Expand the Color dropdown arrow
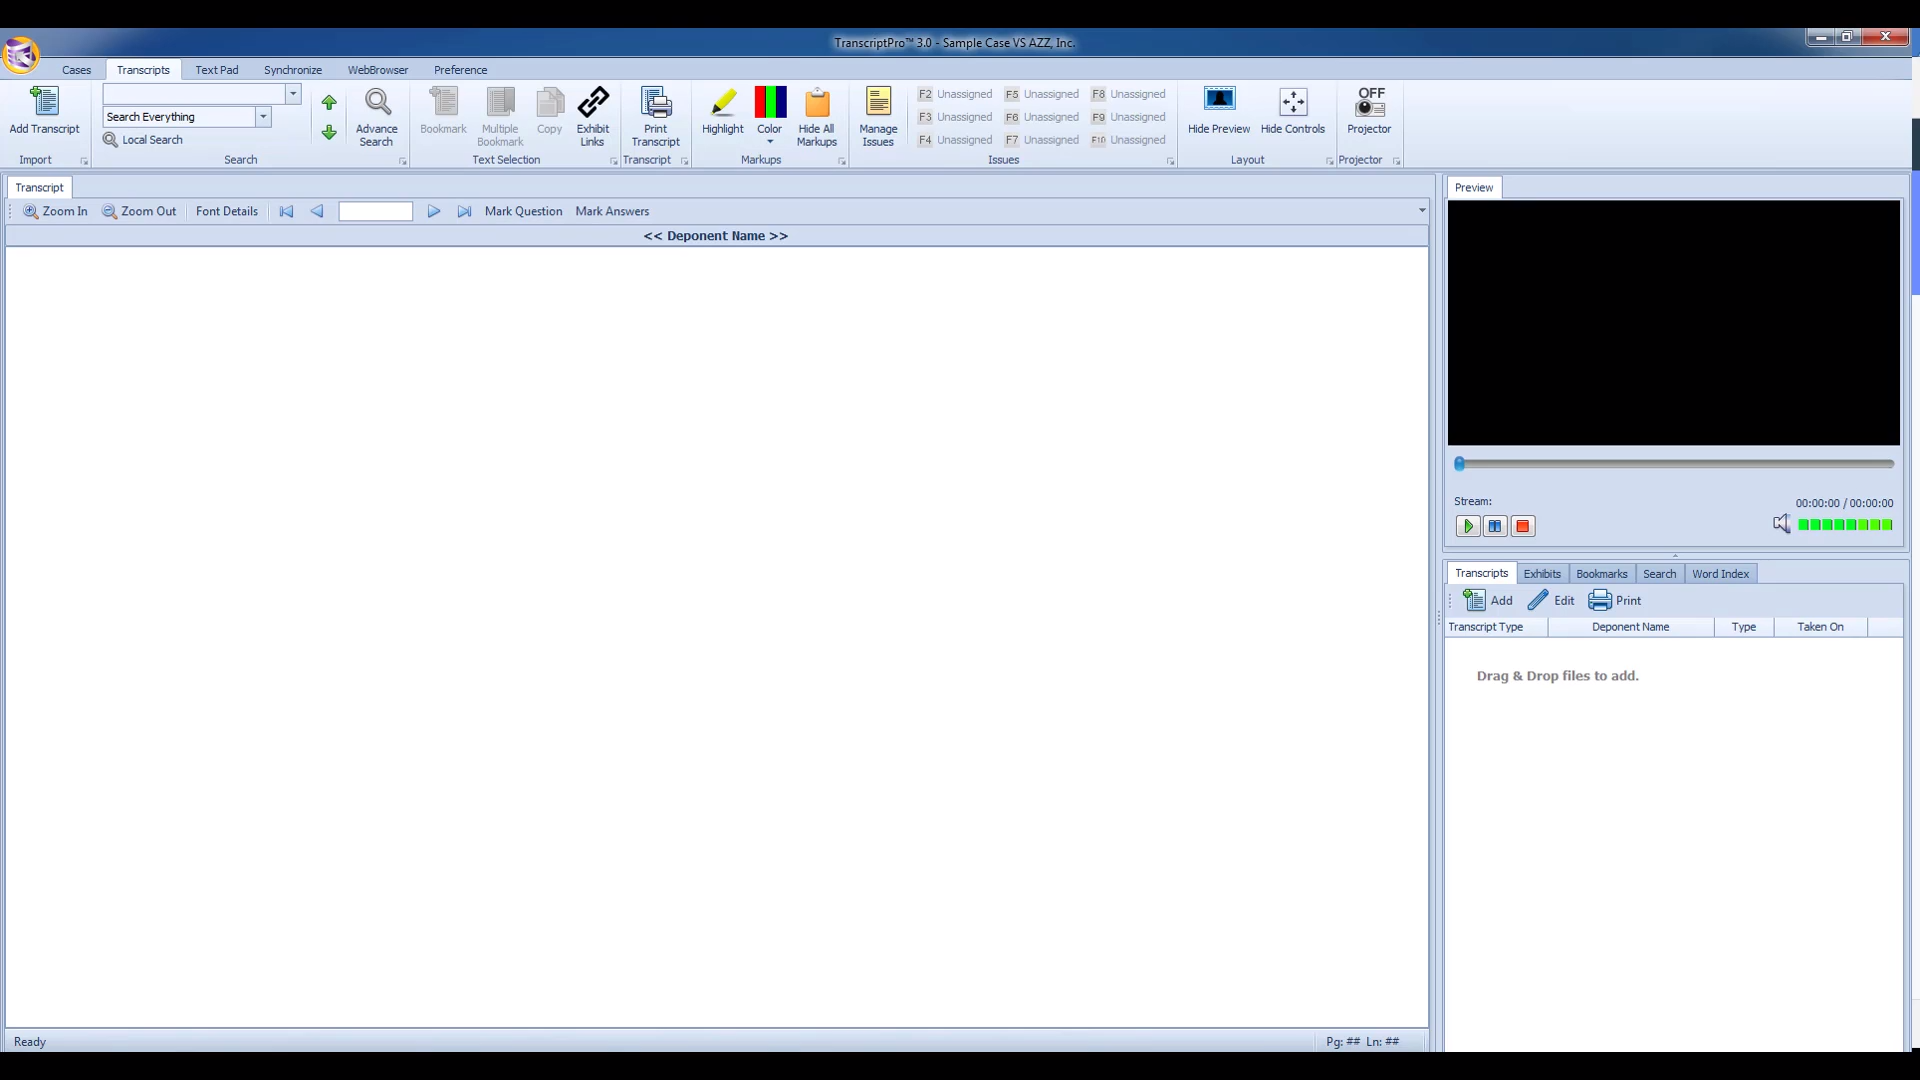This screenshot has height=1080, width=1920. 769,142
